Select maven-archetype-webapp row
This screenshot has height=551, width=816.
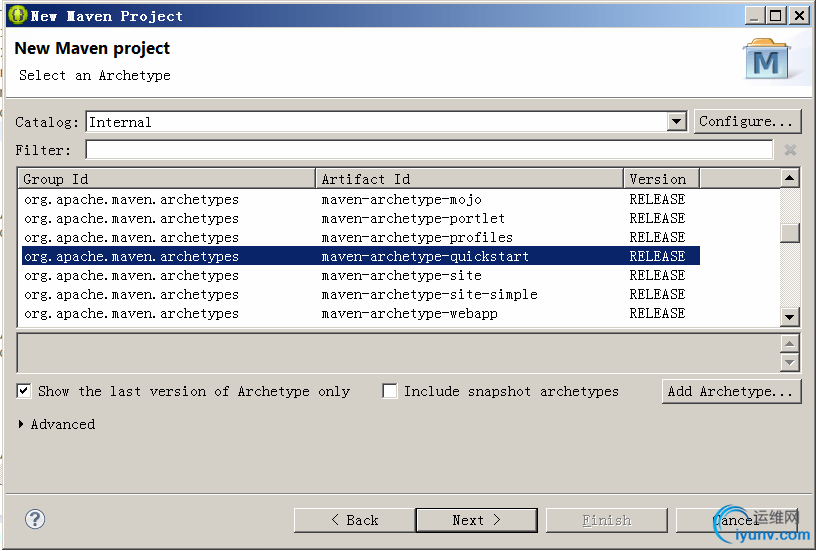click(x=360, y=313)
